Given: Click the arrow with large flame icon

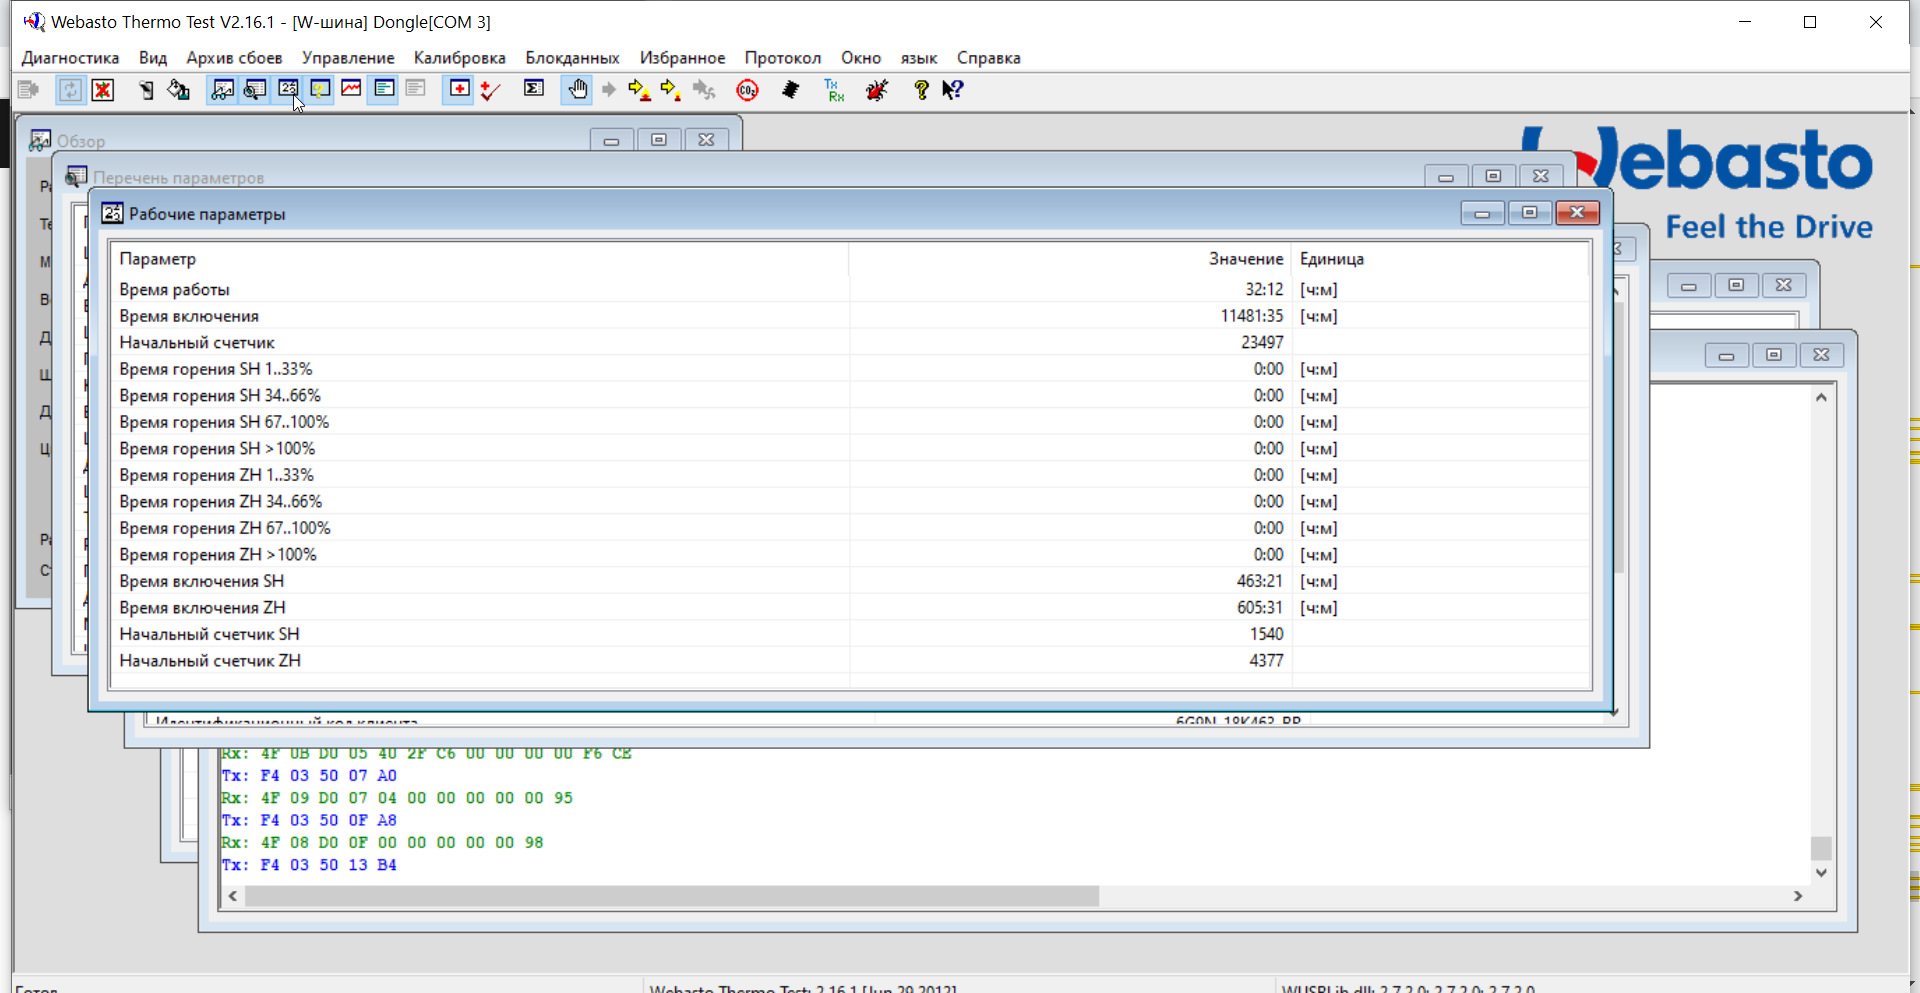Looking at the screenshot, I should 639,91.
